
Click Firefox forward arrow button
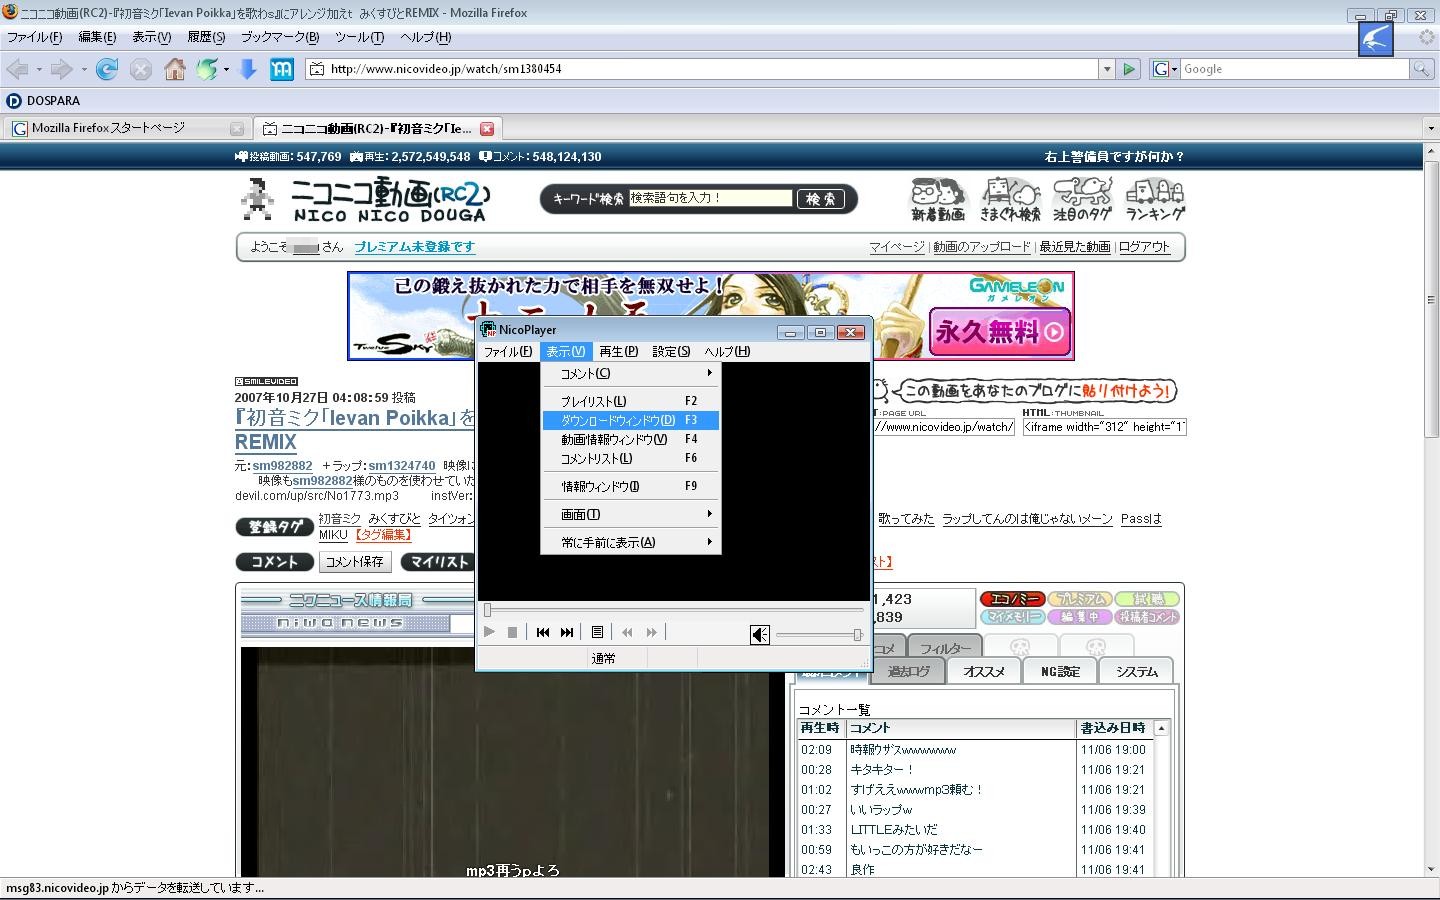(62, 69)
